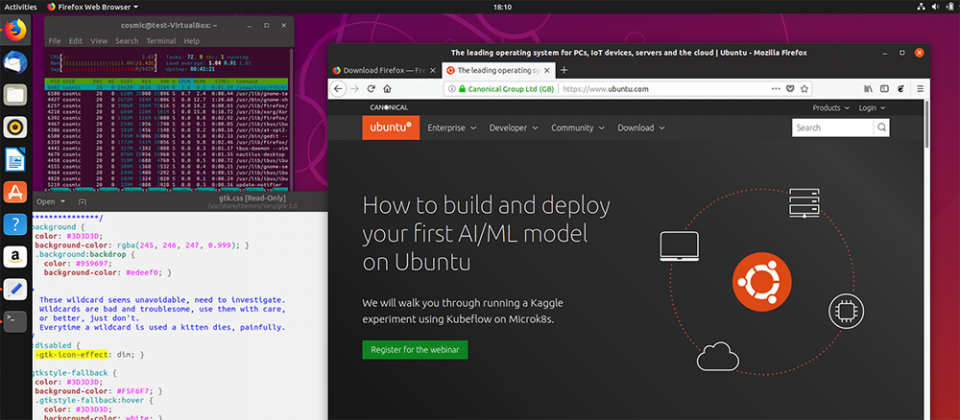Go forward a page in Firefox
This screenshot has width=960, height=420.
point(354,89)
